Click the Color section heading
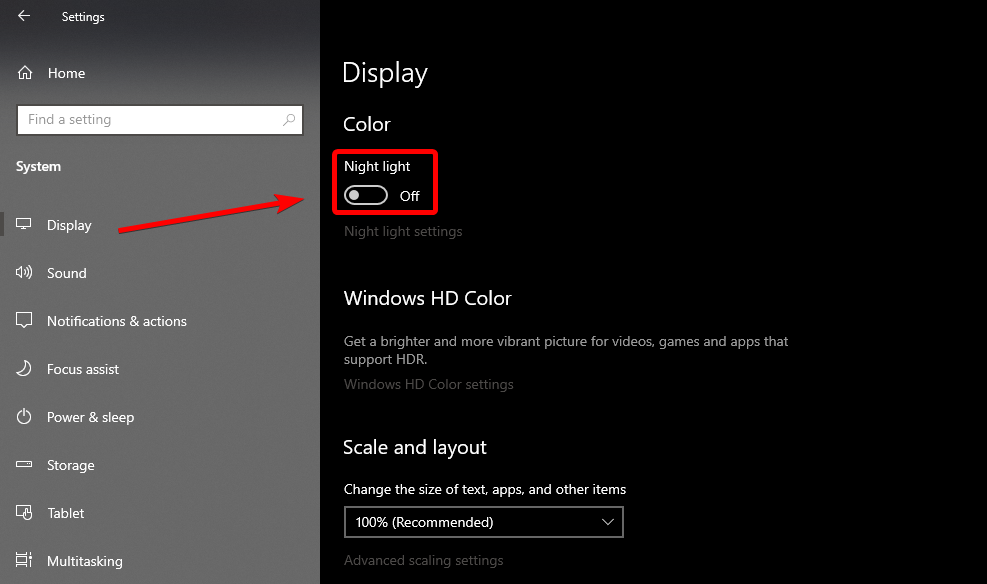987x584 pixels. [366, 124]
